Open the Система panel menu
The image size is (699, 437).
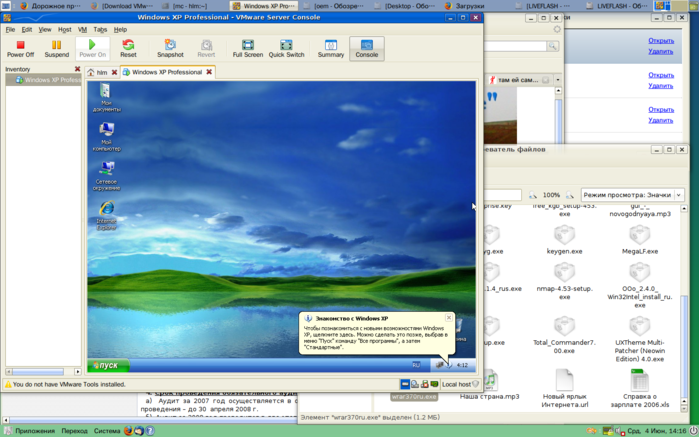pos(107,431)
